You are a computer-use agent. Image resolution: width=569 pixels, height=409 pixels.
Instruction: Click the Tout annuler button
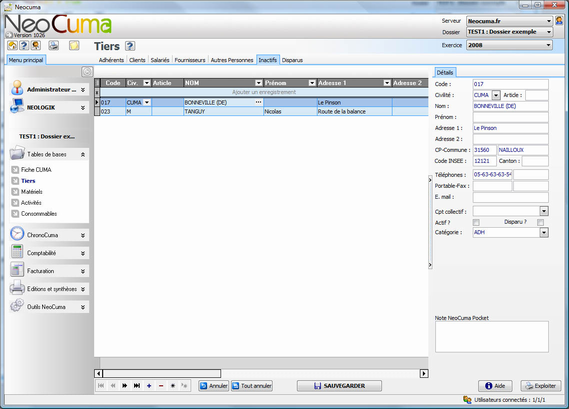click(x=252, y=385)
